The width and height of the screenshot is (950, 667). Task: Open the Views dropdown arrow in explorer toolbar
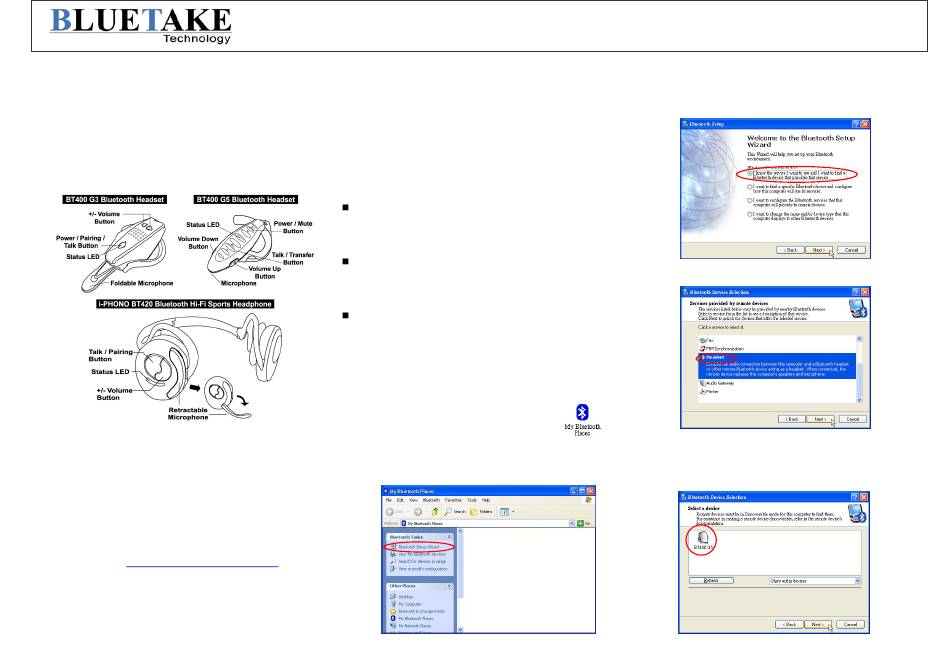(x=513, y=511)
